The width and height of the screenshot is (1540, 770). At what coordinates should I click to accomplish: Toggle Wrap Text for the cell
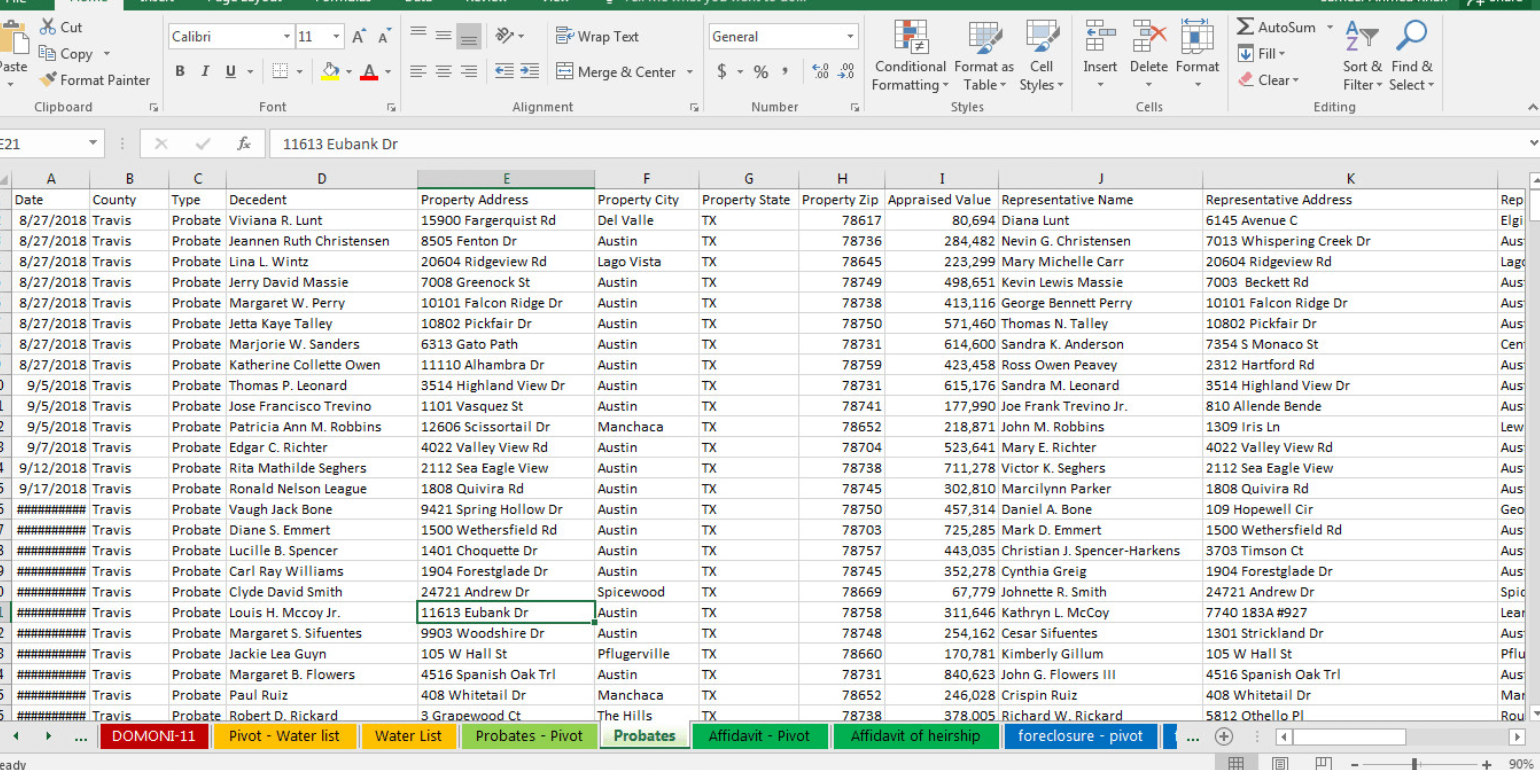[x=597, y=37]
